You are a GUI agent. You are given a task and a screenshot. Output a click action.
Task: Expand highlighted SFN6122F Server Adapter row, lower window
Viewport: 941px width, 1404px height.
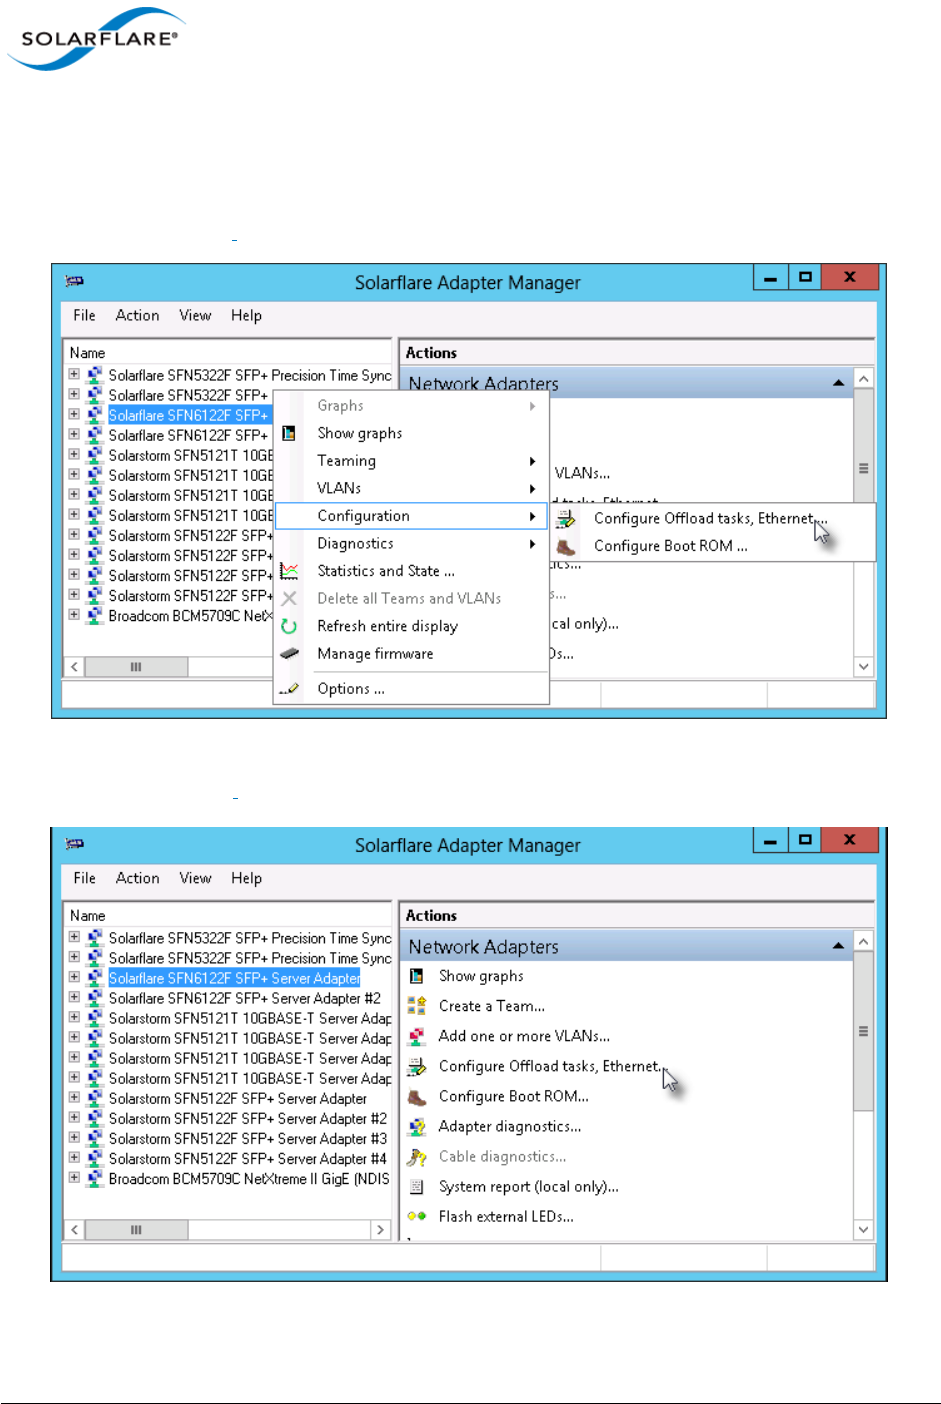74,977
